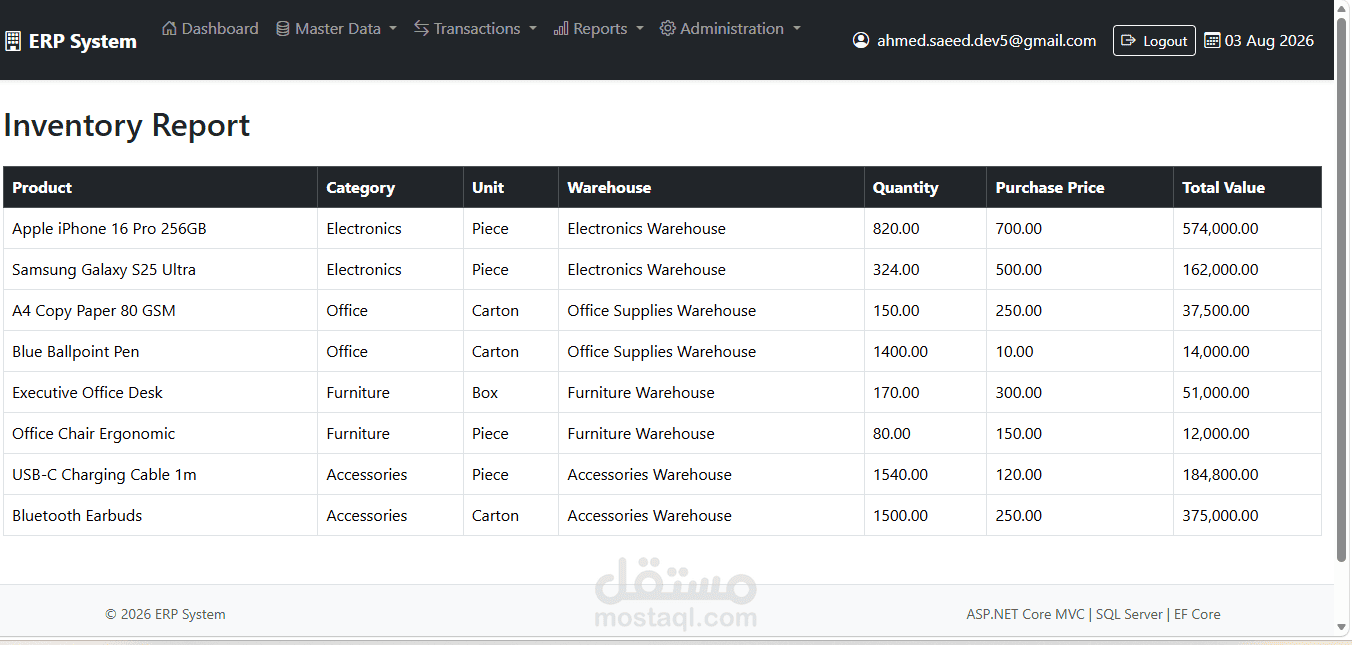Open the Administration dropdown caret

797,28
